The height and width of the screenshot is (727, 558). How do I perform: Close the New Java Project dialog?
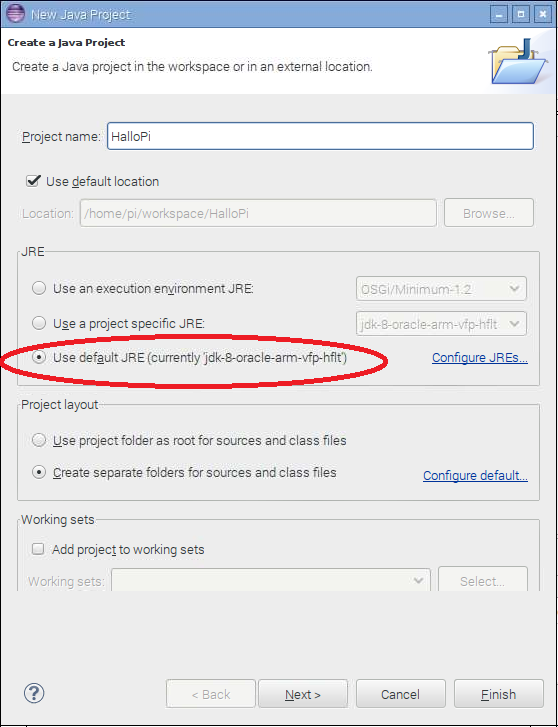click(543, 14)
